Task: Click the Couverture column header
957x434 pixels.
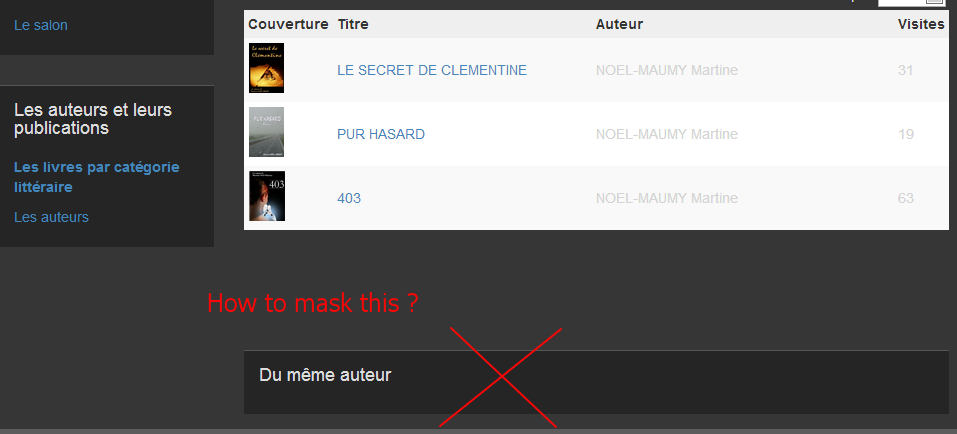Action: coord(288,24)
